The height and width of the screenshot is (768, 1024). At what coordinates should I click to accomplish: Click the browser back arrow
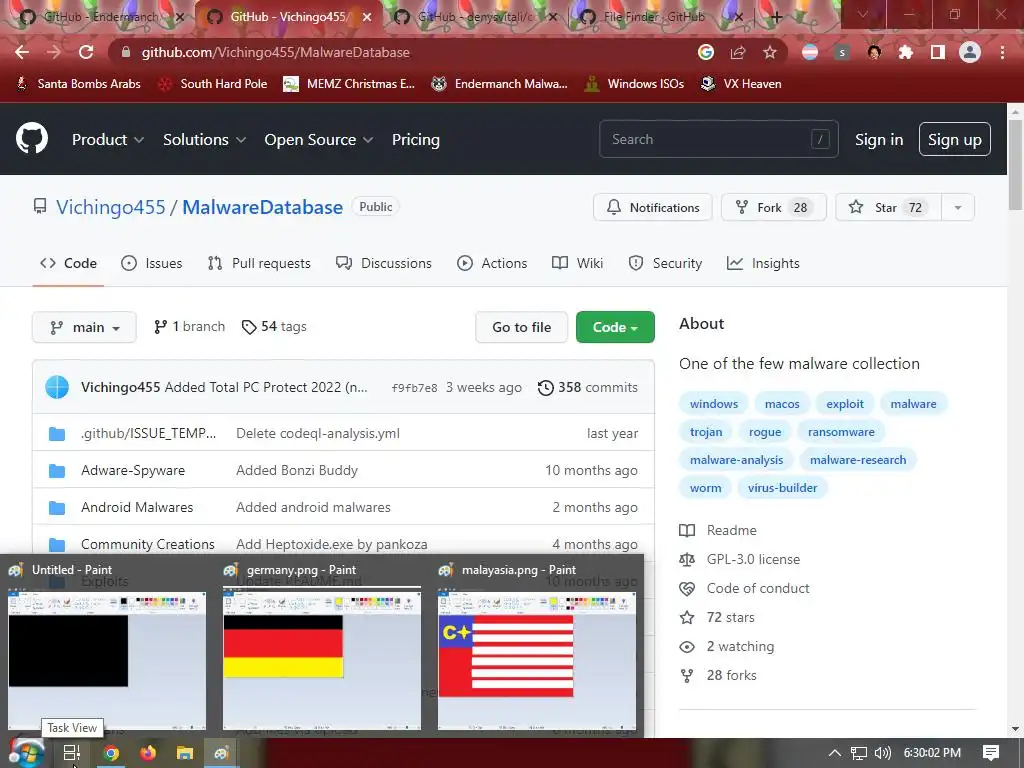click(22, 52)
